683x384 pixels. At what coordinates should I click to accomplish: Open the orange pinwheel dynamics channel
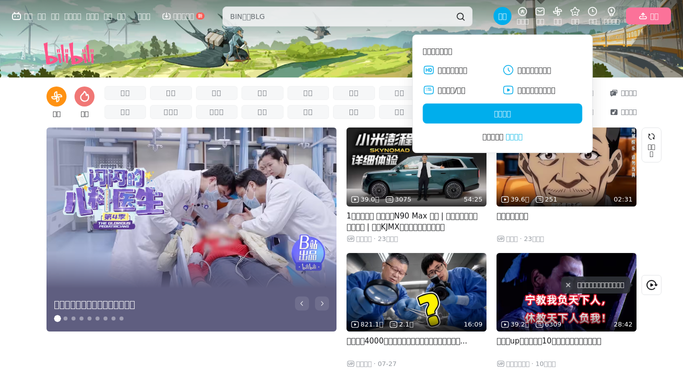(57, 97)
